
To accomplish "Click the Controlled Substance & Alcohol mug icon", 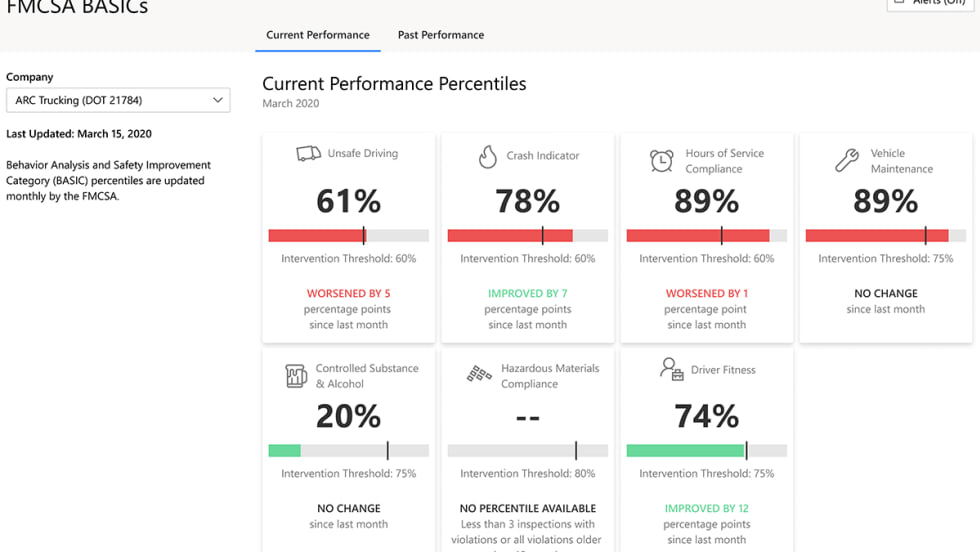I will coord(296,375).
